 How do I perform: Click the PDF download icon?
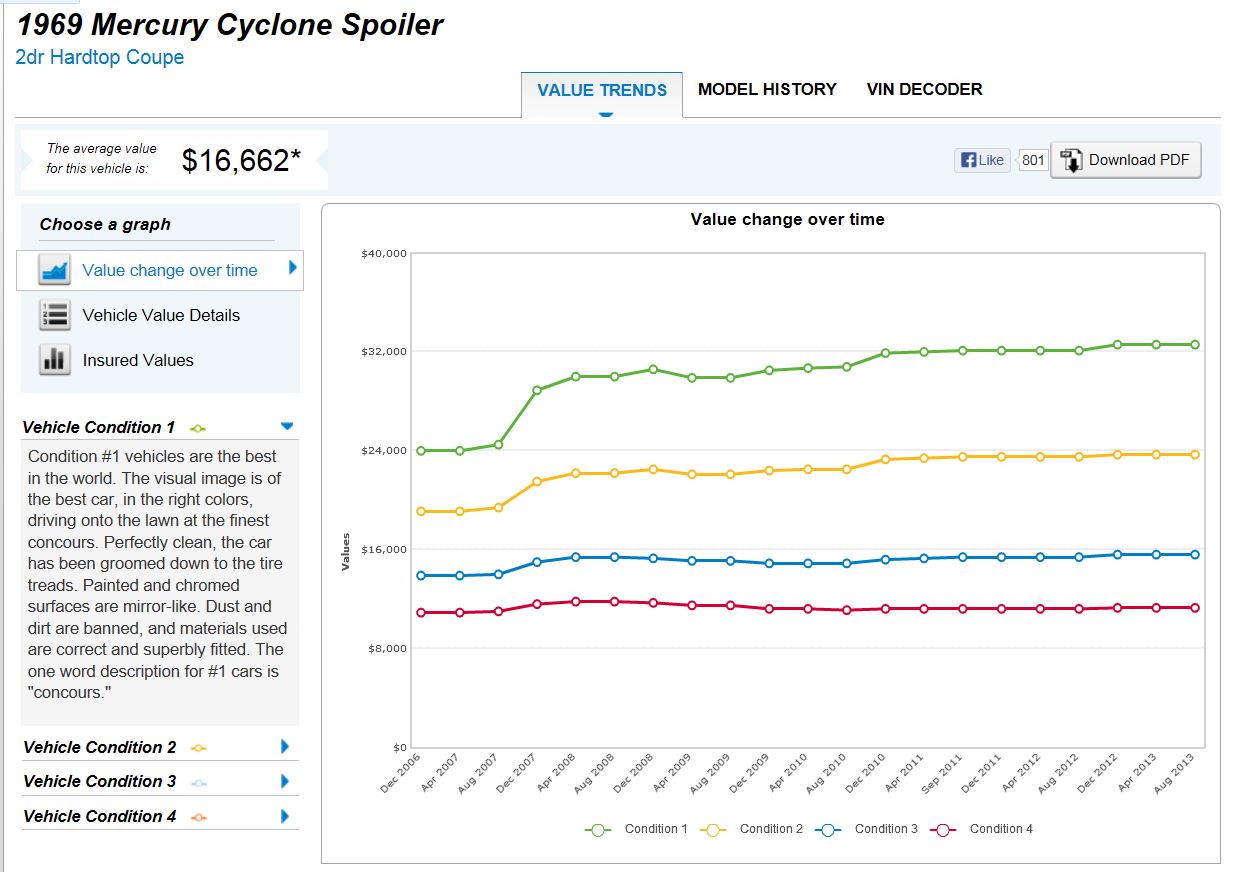(1071, 160)
